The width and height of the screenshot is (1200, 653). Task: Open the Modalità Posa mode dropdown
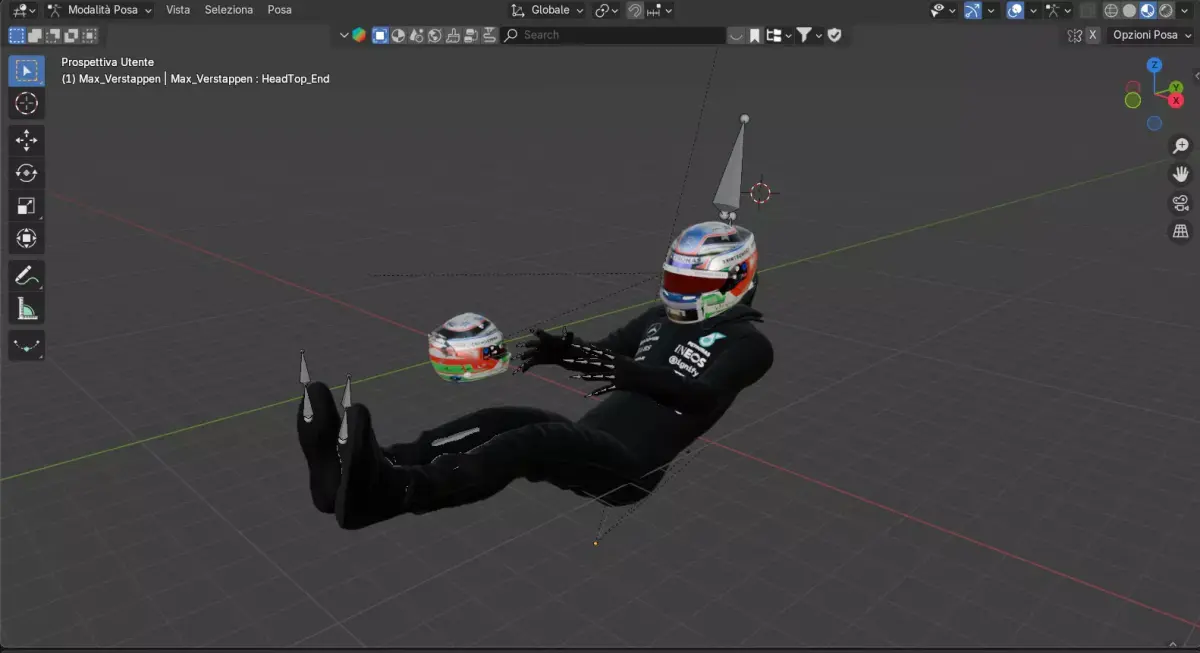point(98,10)
